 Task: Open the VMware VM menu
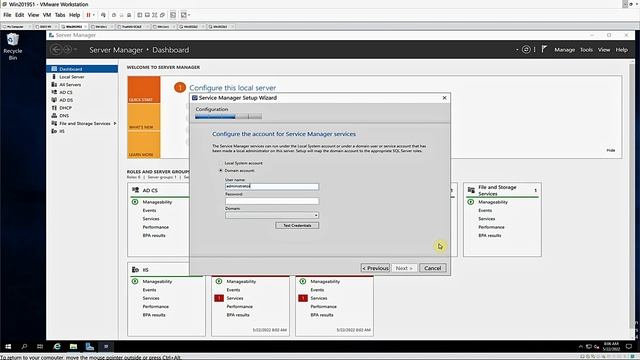click(x=47, y=15)
